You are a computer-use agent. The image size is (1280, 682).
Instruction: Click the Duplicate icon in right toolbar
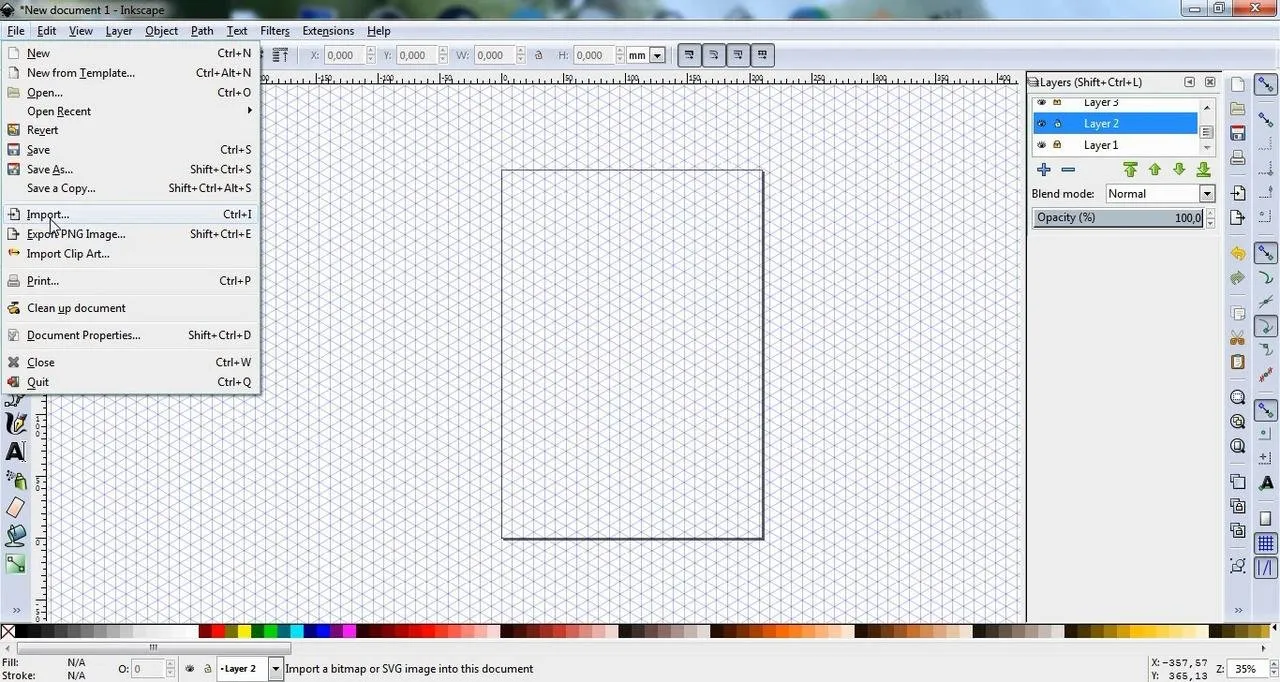coord(1238,482)
